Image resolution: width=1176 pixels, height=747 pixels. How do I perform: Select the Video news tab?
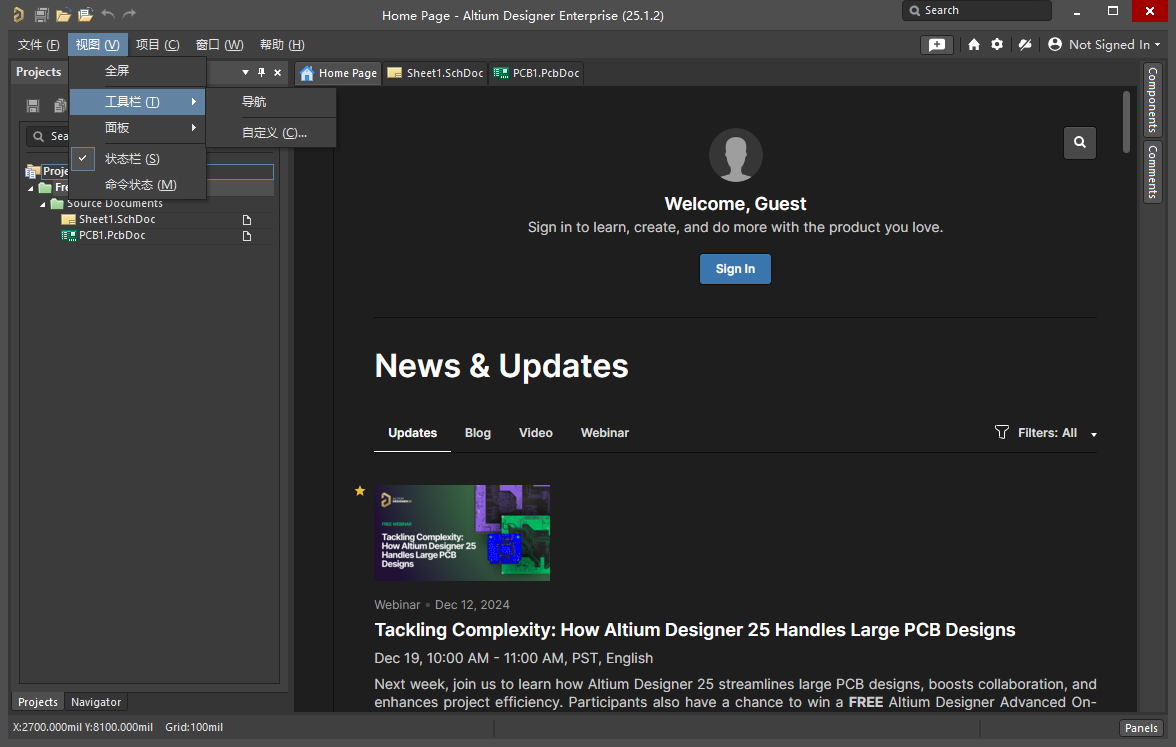click(x=536, y=433)
